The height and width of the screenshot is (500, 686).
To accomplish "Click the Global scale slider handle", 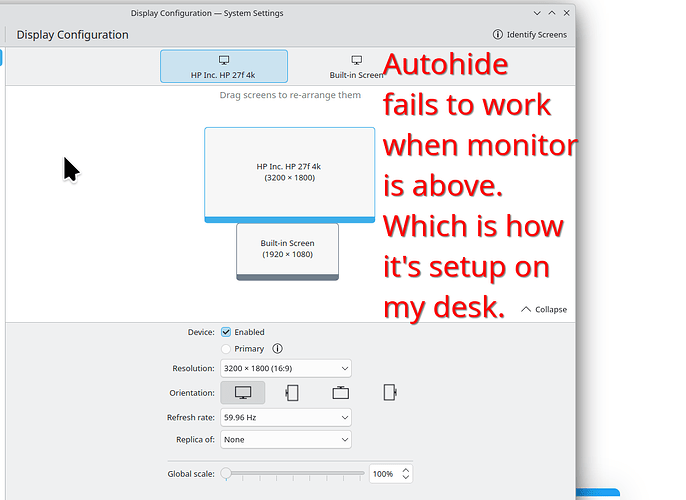I will pos(226,473).
